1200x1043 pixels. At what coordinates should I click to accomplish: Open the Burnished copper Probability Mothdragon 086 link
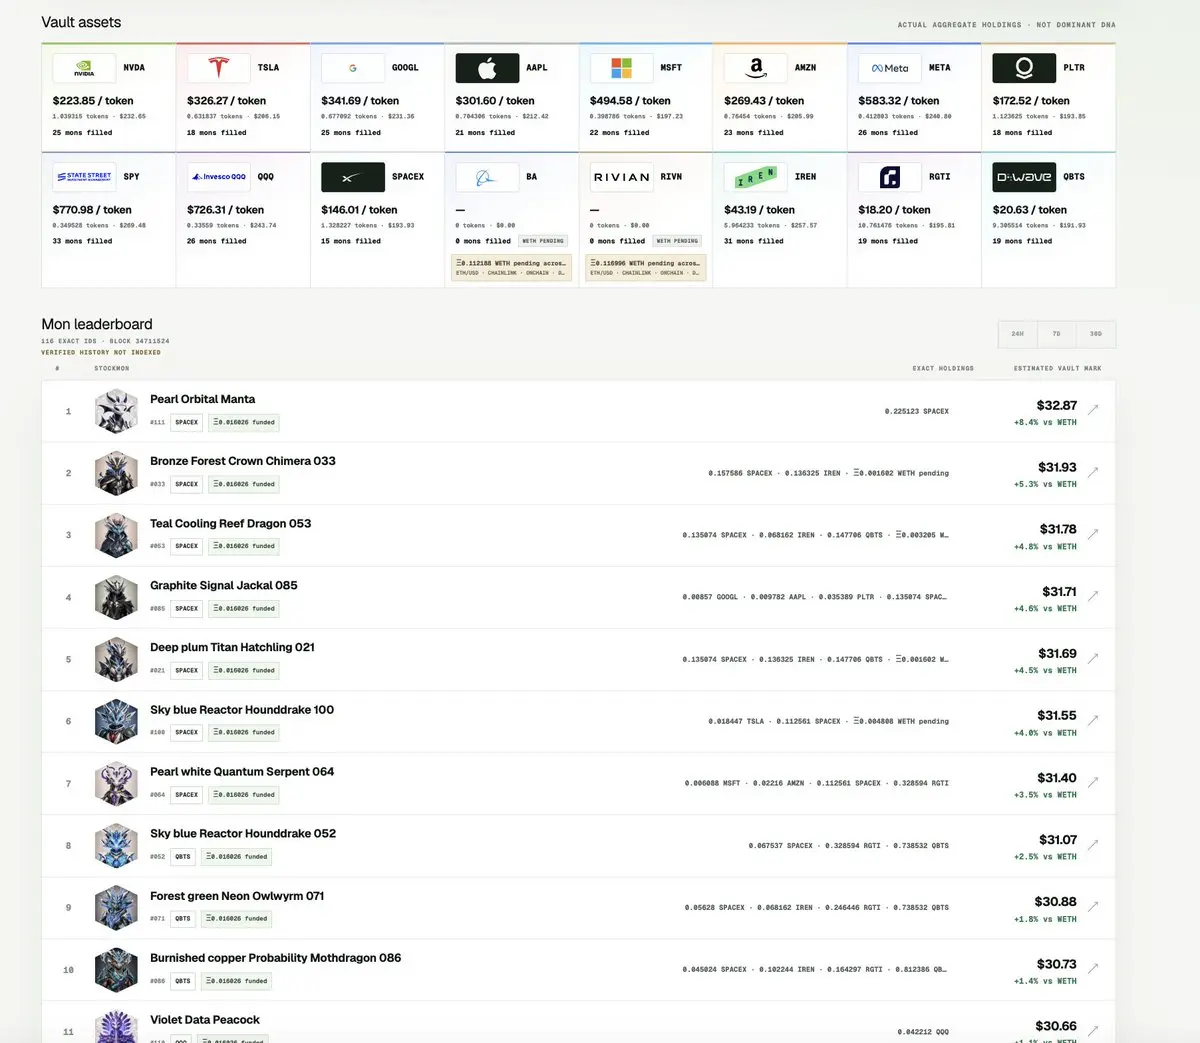coord(275,958)
